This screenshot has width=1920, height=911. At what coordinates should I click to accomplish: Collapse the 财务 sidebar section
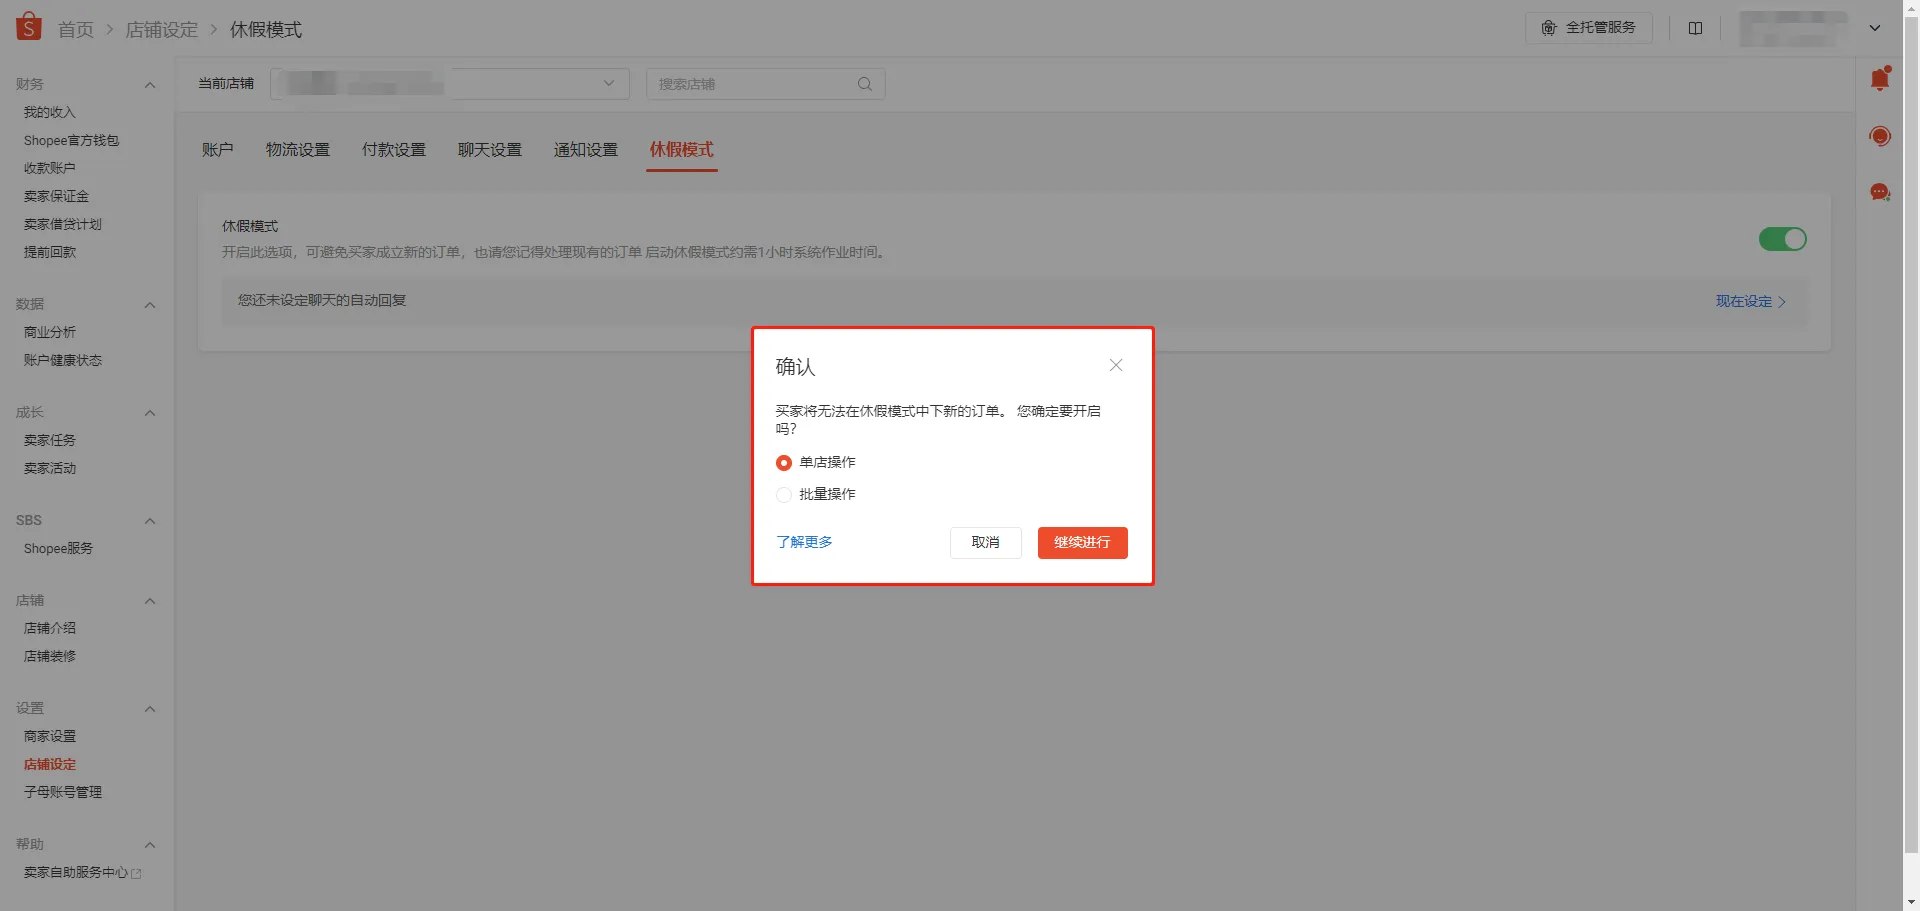[151, 85]
